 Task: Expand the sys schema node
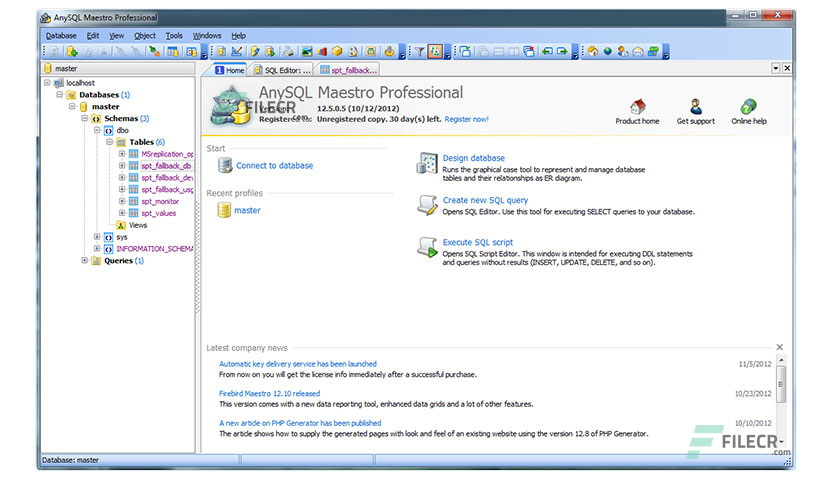pyautogui.click(x=97, y=237)
